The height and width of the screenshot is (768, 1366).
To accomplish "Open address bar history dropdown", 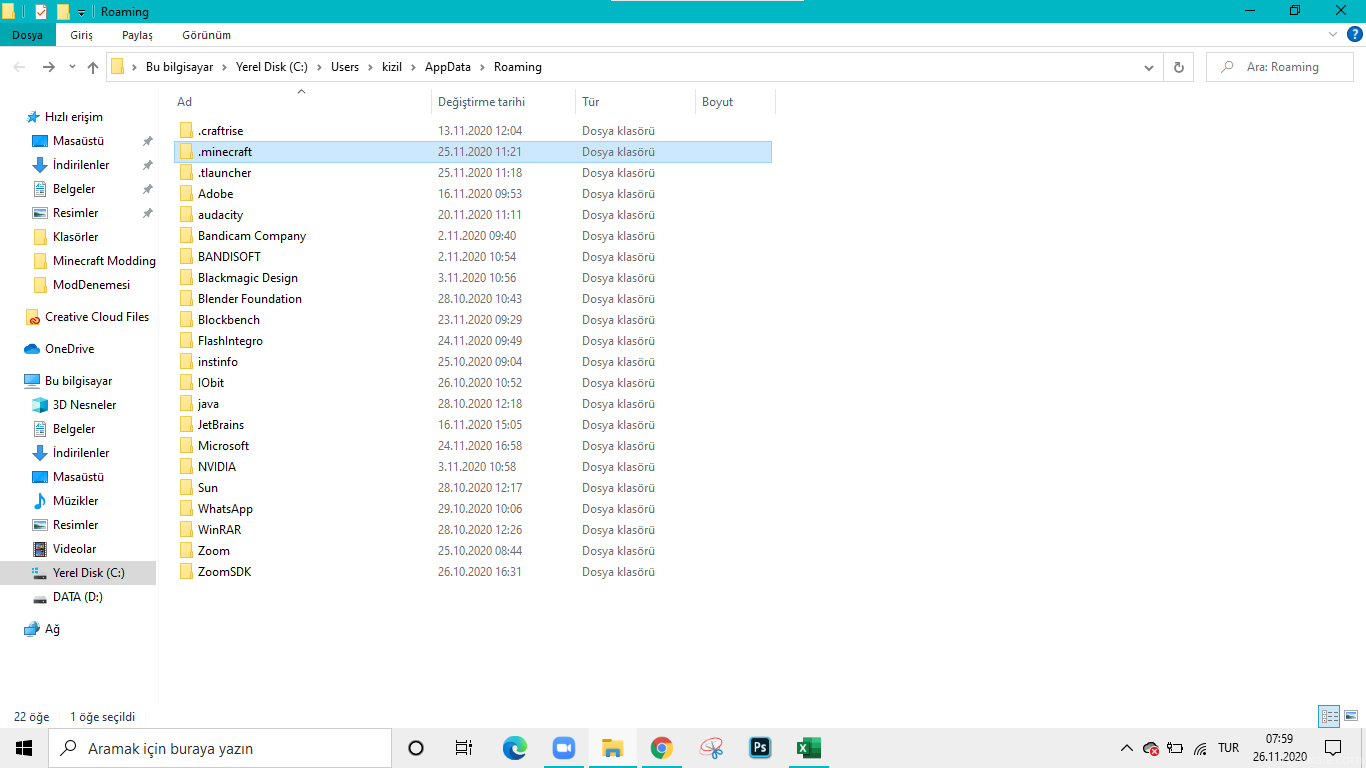I will (1148, 67).
